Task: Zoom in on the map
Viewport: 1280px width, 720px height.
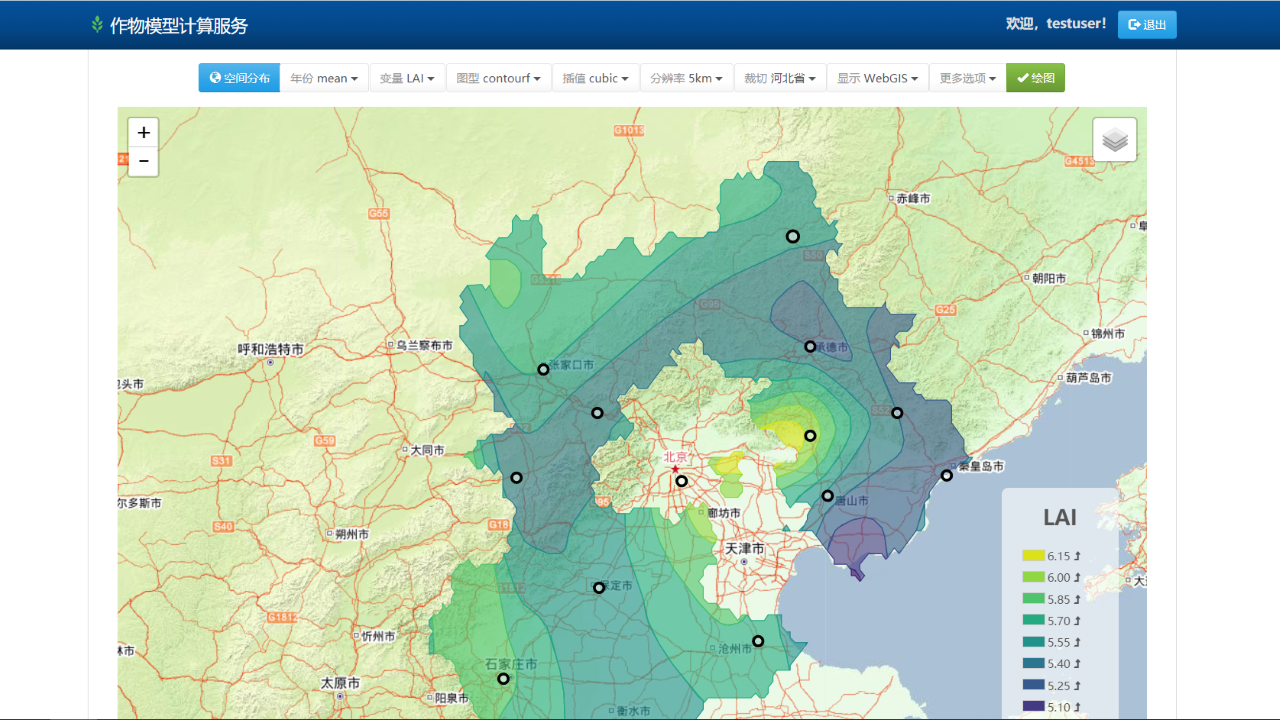Action: coord(143,133)
